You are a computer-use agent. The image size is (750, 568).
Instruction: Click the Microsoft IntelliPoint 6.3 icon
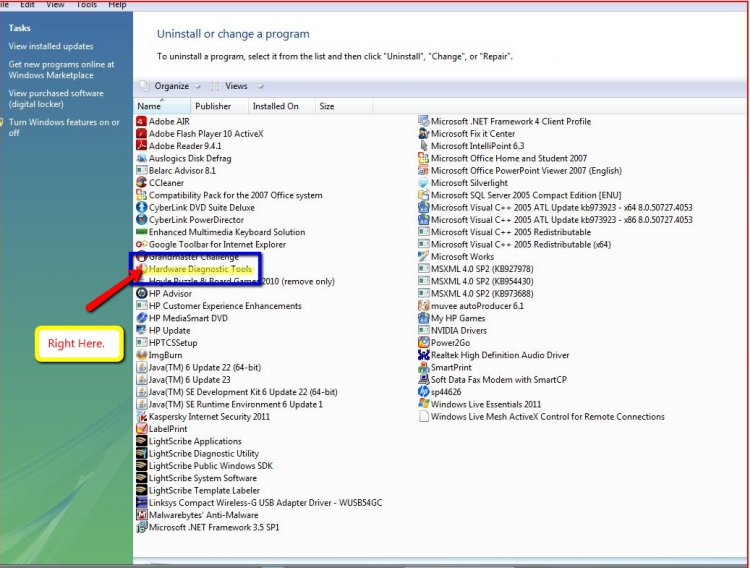click(423, 146)
